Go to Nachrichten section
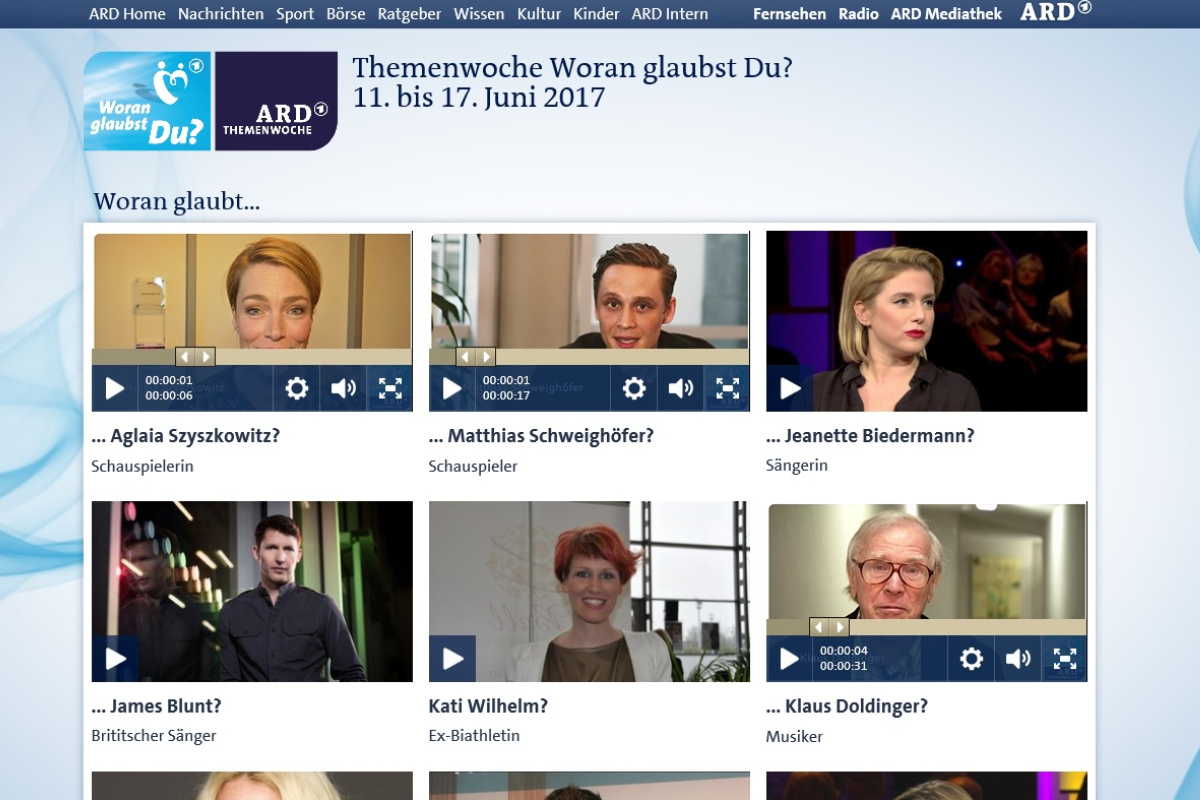 [221, 14]
